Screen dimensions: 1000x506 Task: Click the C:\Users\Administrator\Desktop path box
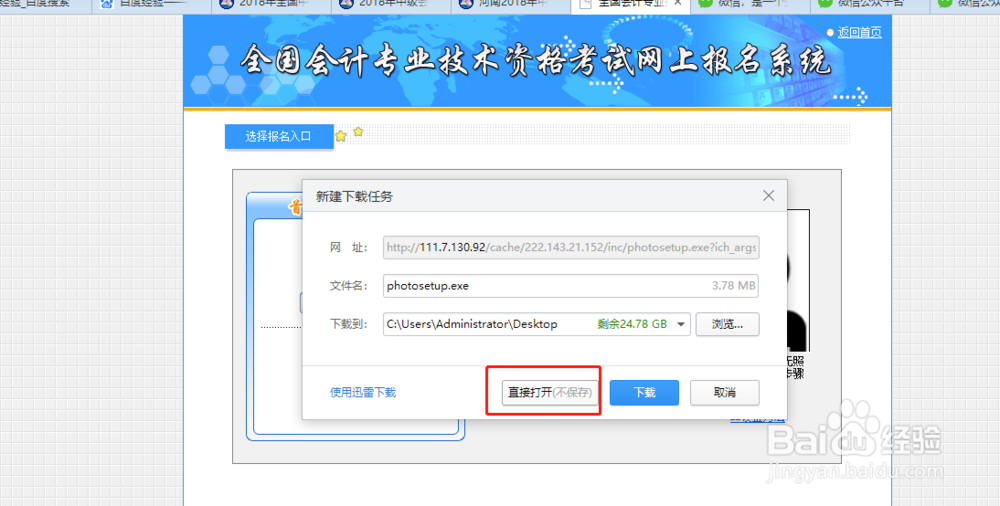536,324
